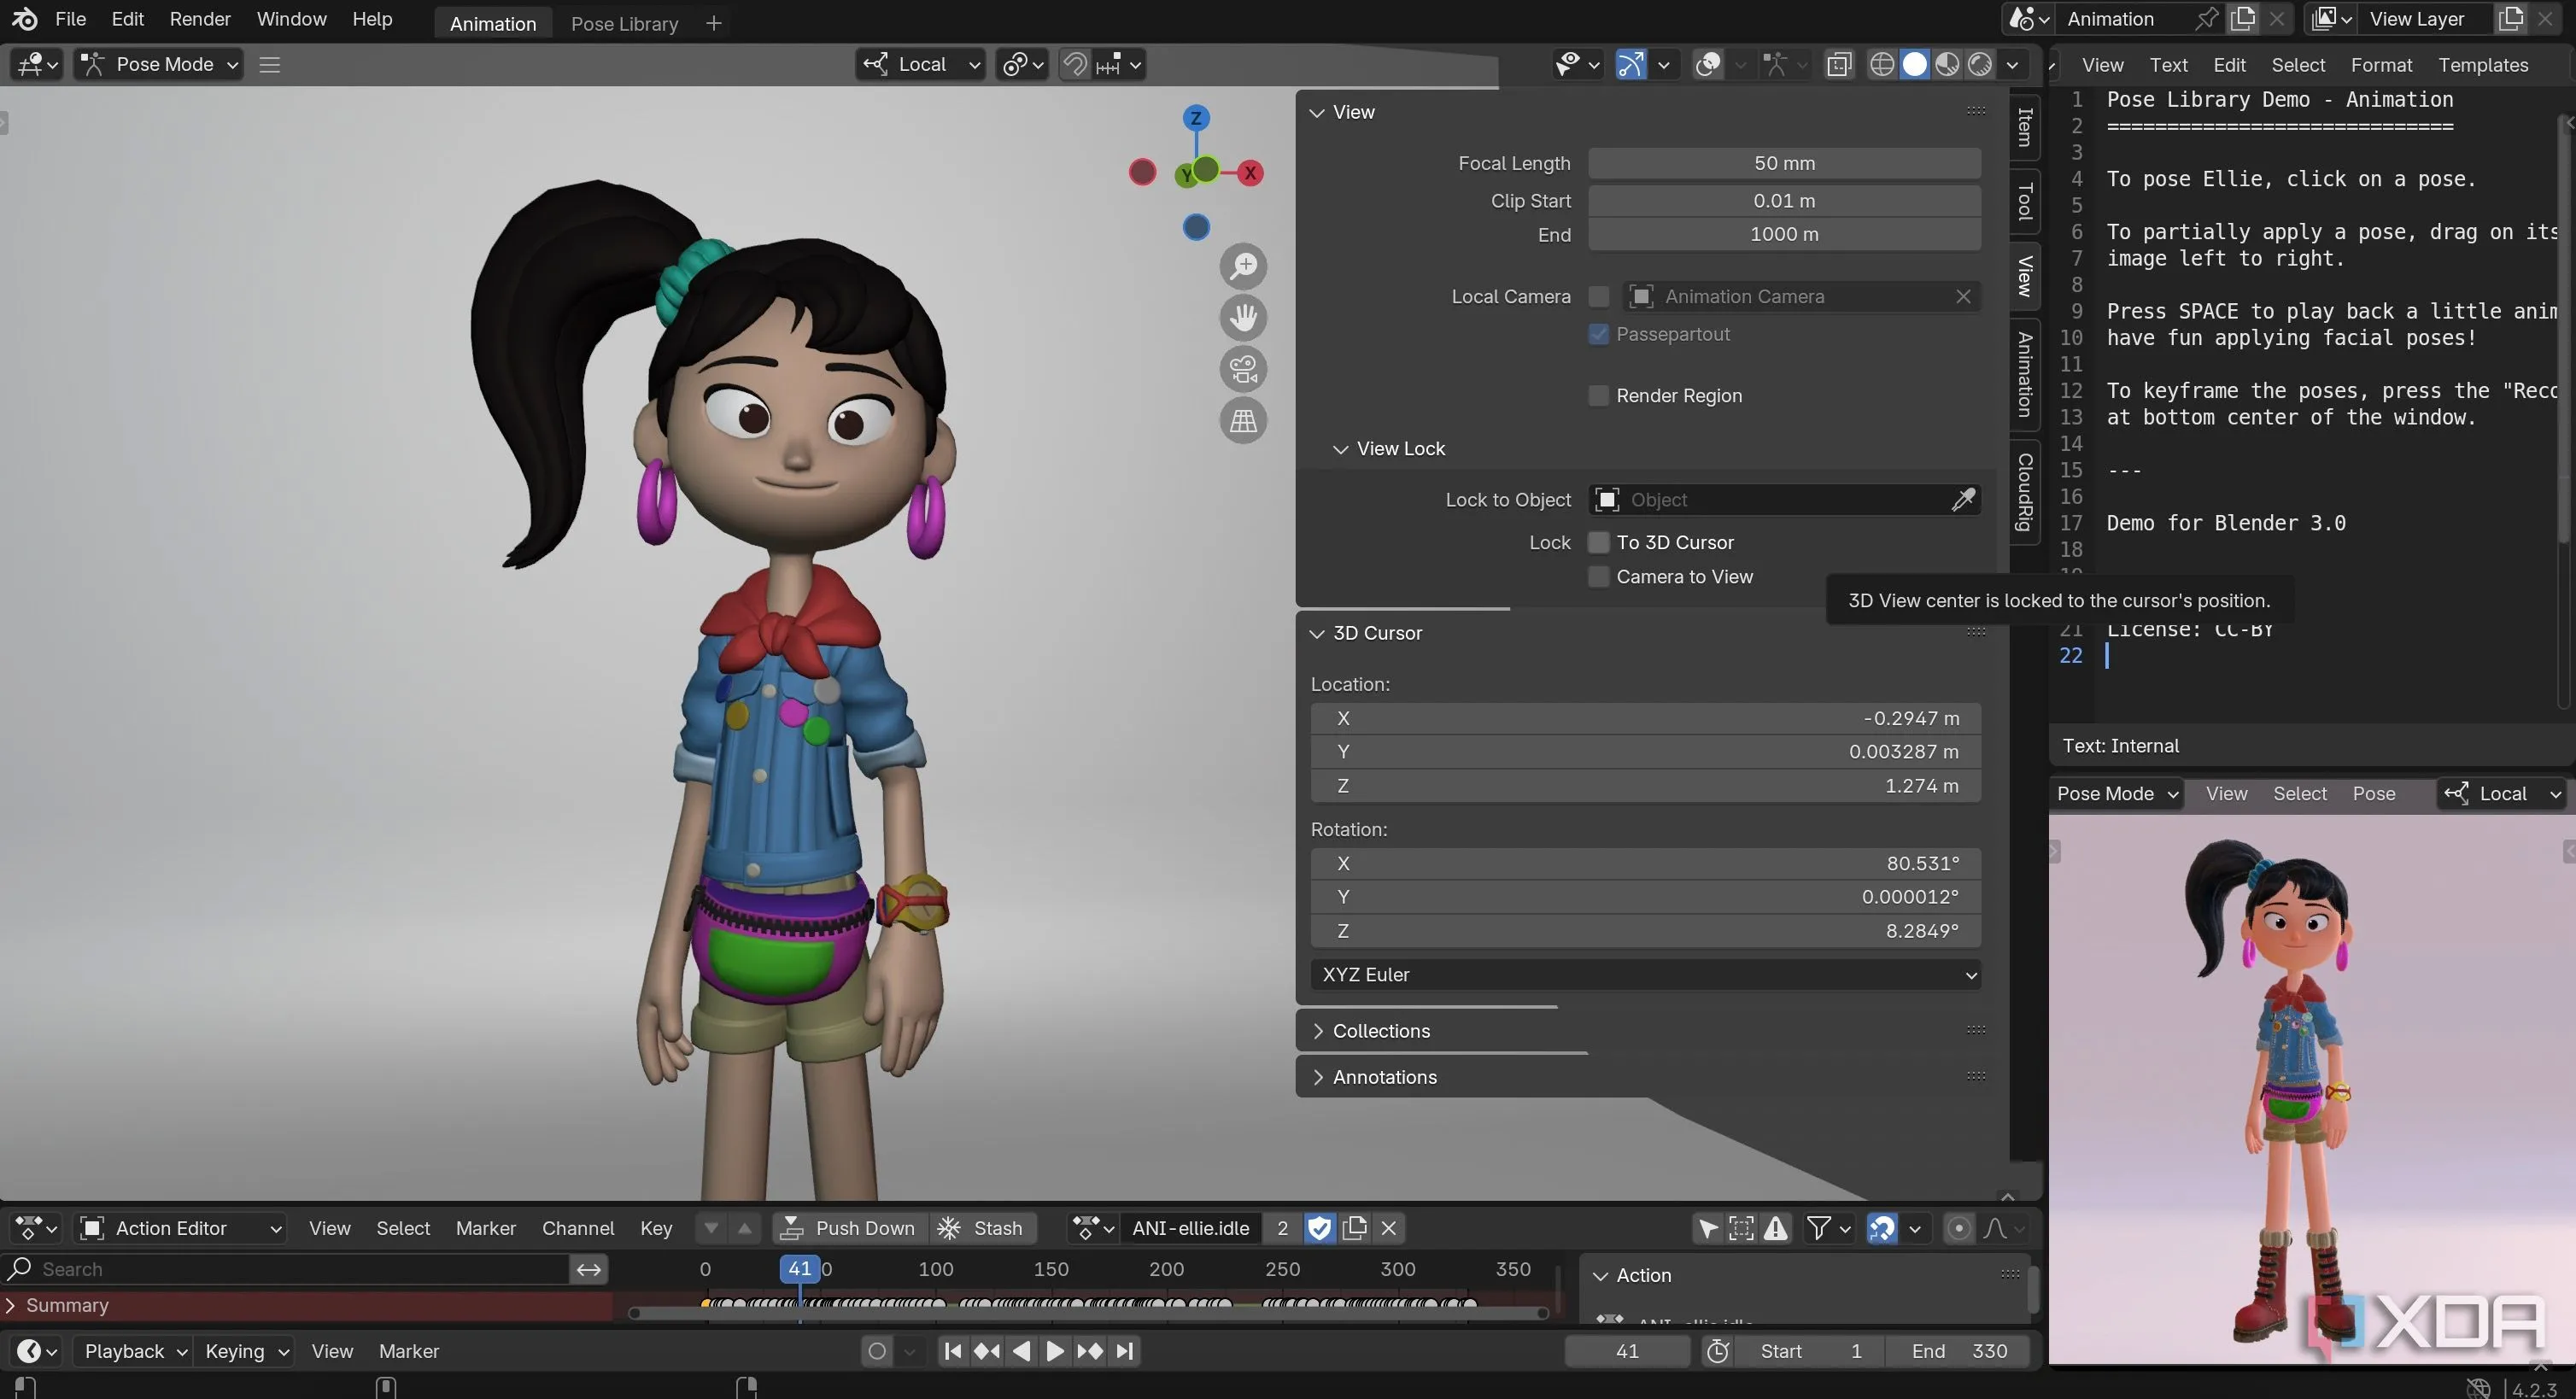The image size is (2576, 1399).
Task: Select material preview shading
Action: pos(1947,65)
